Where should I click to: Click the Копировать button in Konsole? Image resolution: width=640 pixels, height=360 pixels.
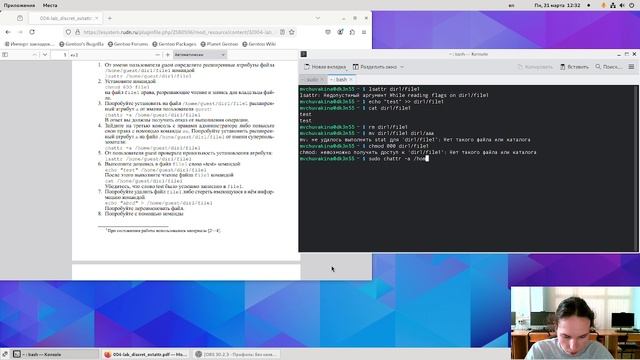click(535, 67)
